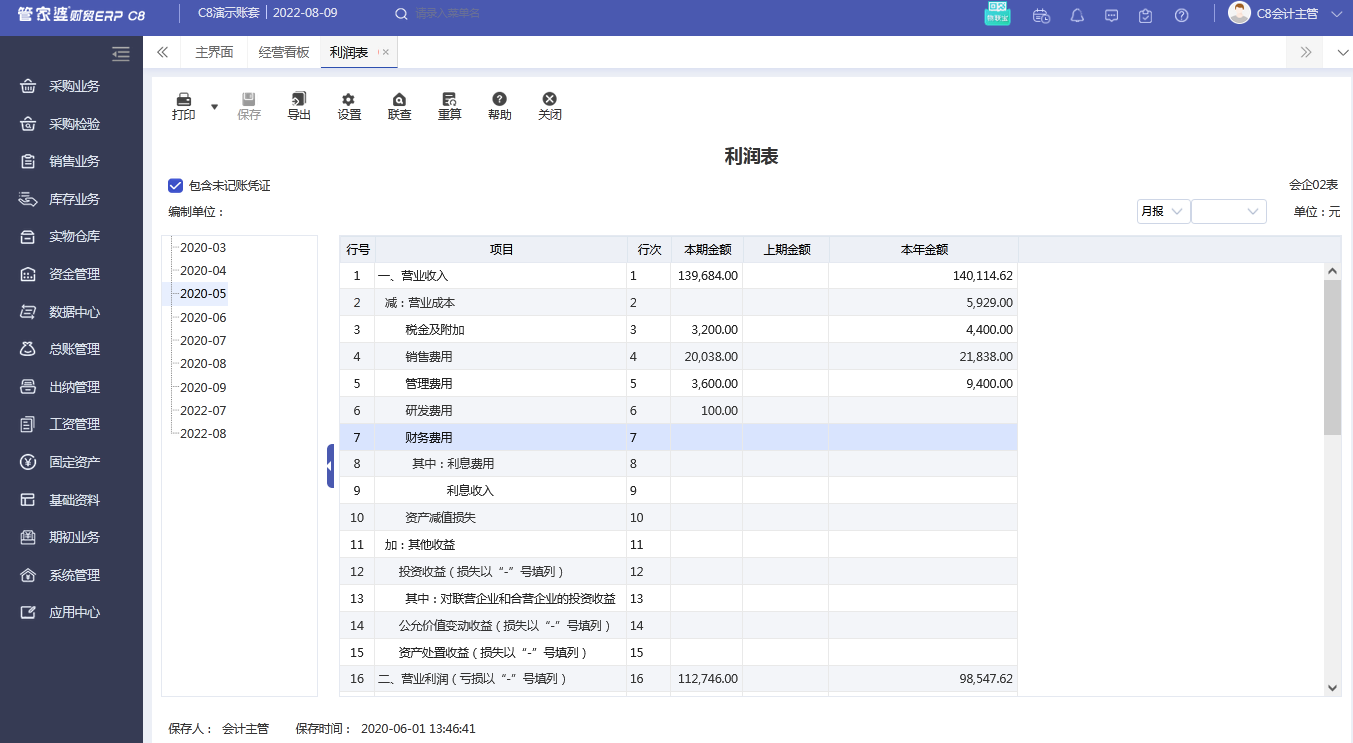1353x743 pixels.
Task: Click the Recalculate (重算) icon
Action: click(x=449, y=100)
